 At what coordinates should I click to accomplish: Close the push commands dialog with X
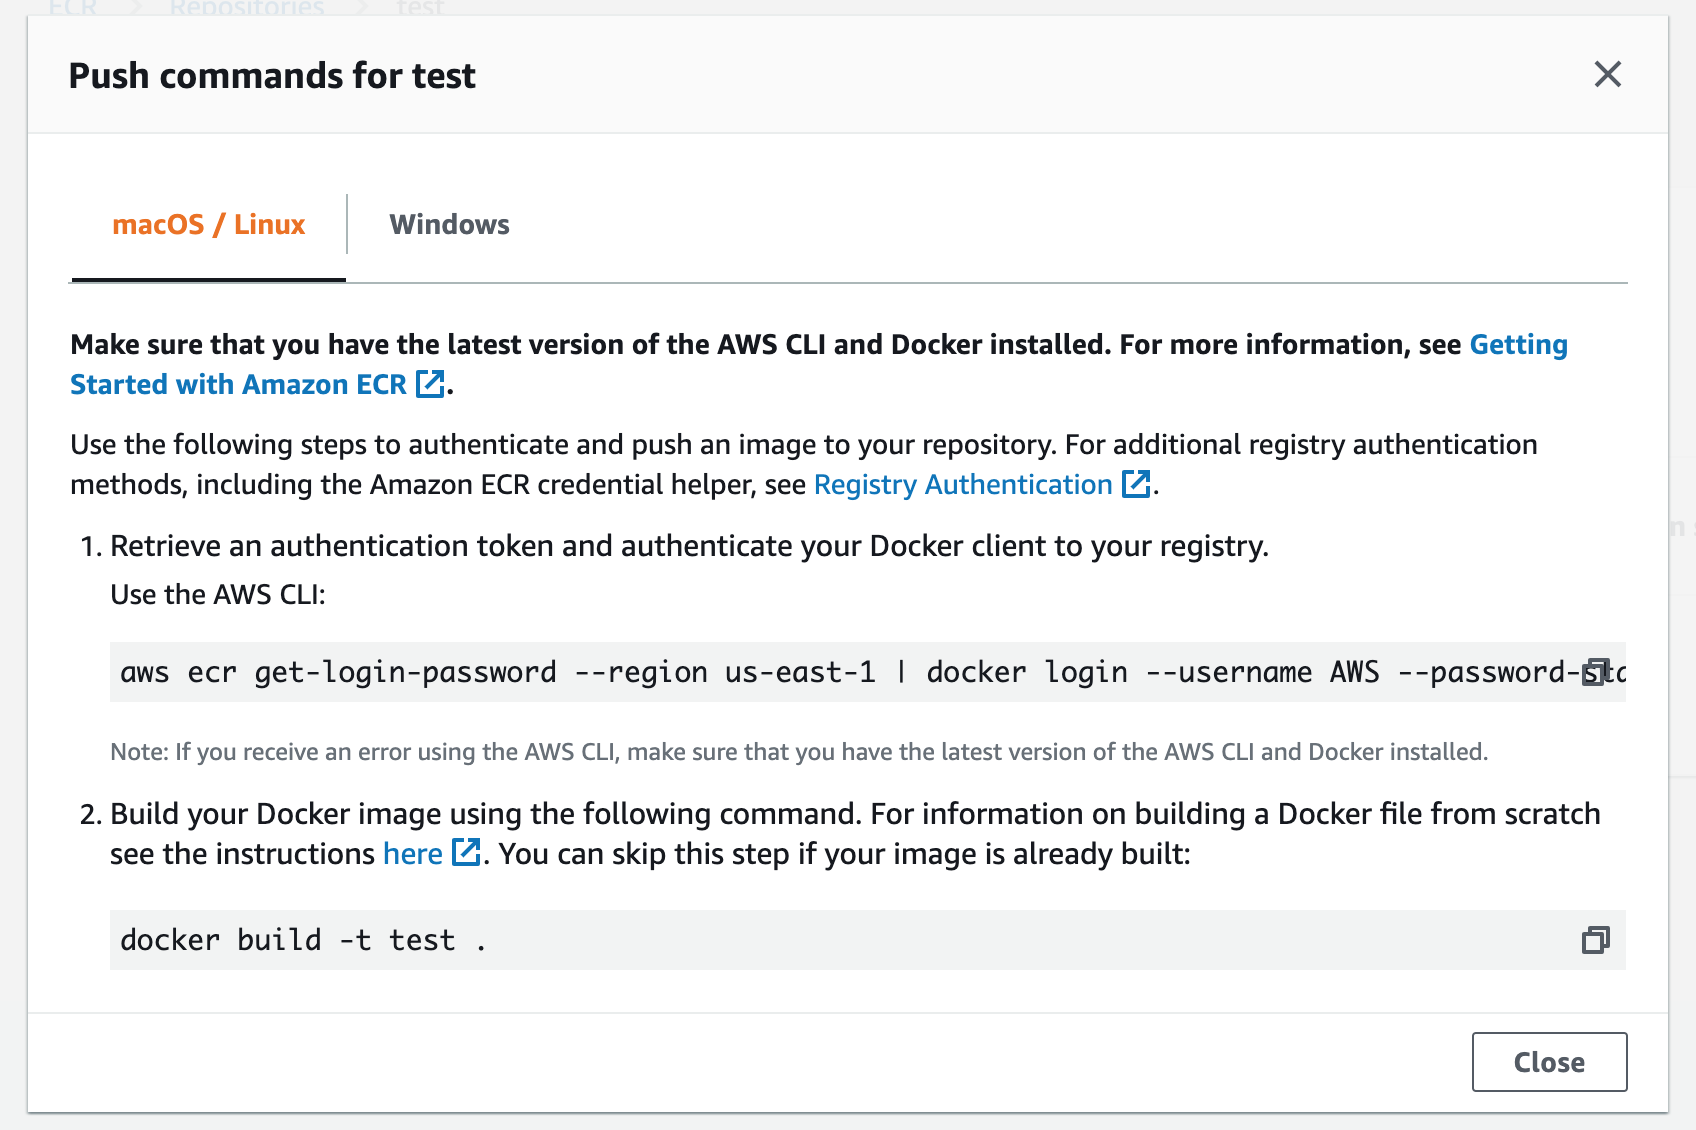pos(1607,74)
